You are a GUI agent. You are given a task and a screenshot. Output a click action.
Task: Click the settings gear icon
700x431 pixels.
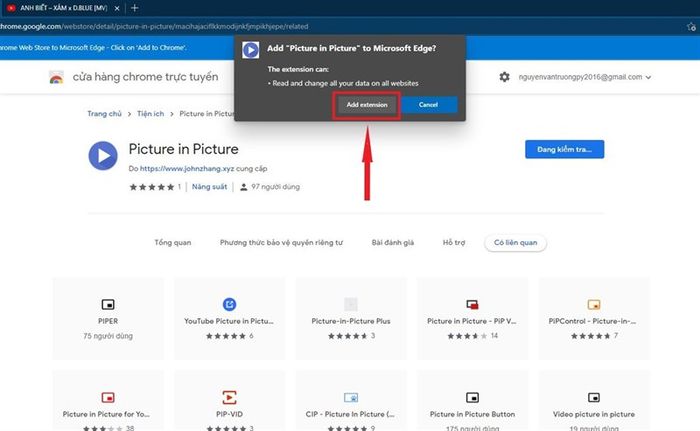tap(503, 77)
